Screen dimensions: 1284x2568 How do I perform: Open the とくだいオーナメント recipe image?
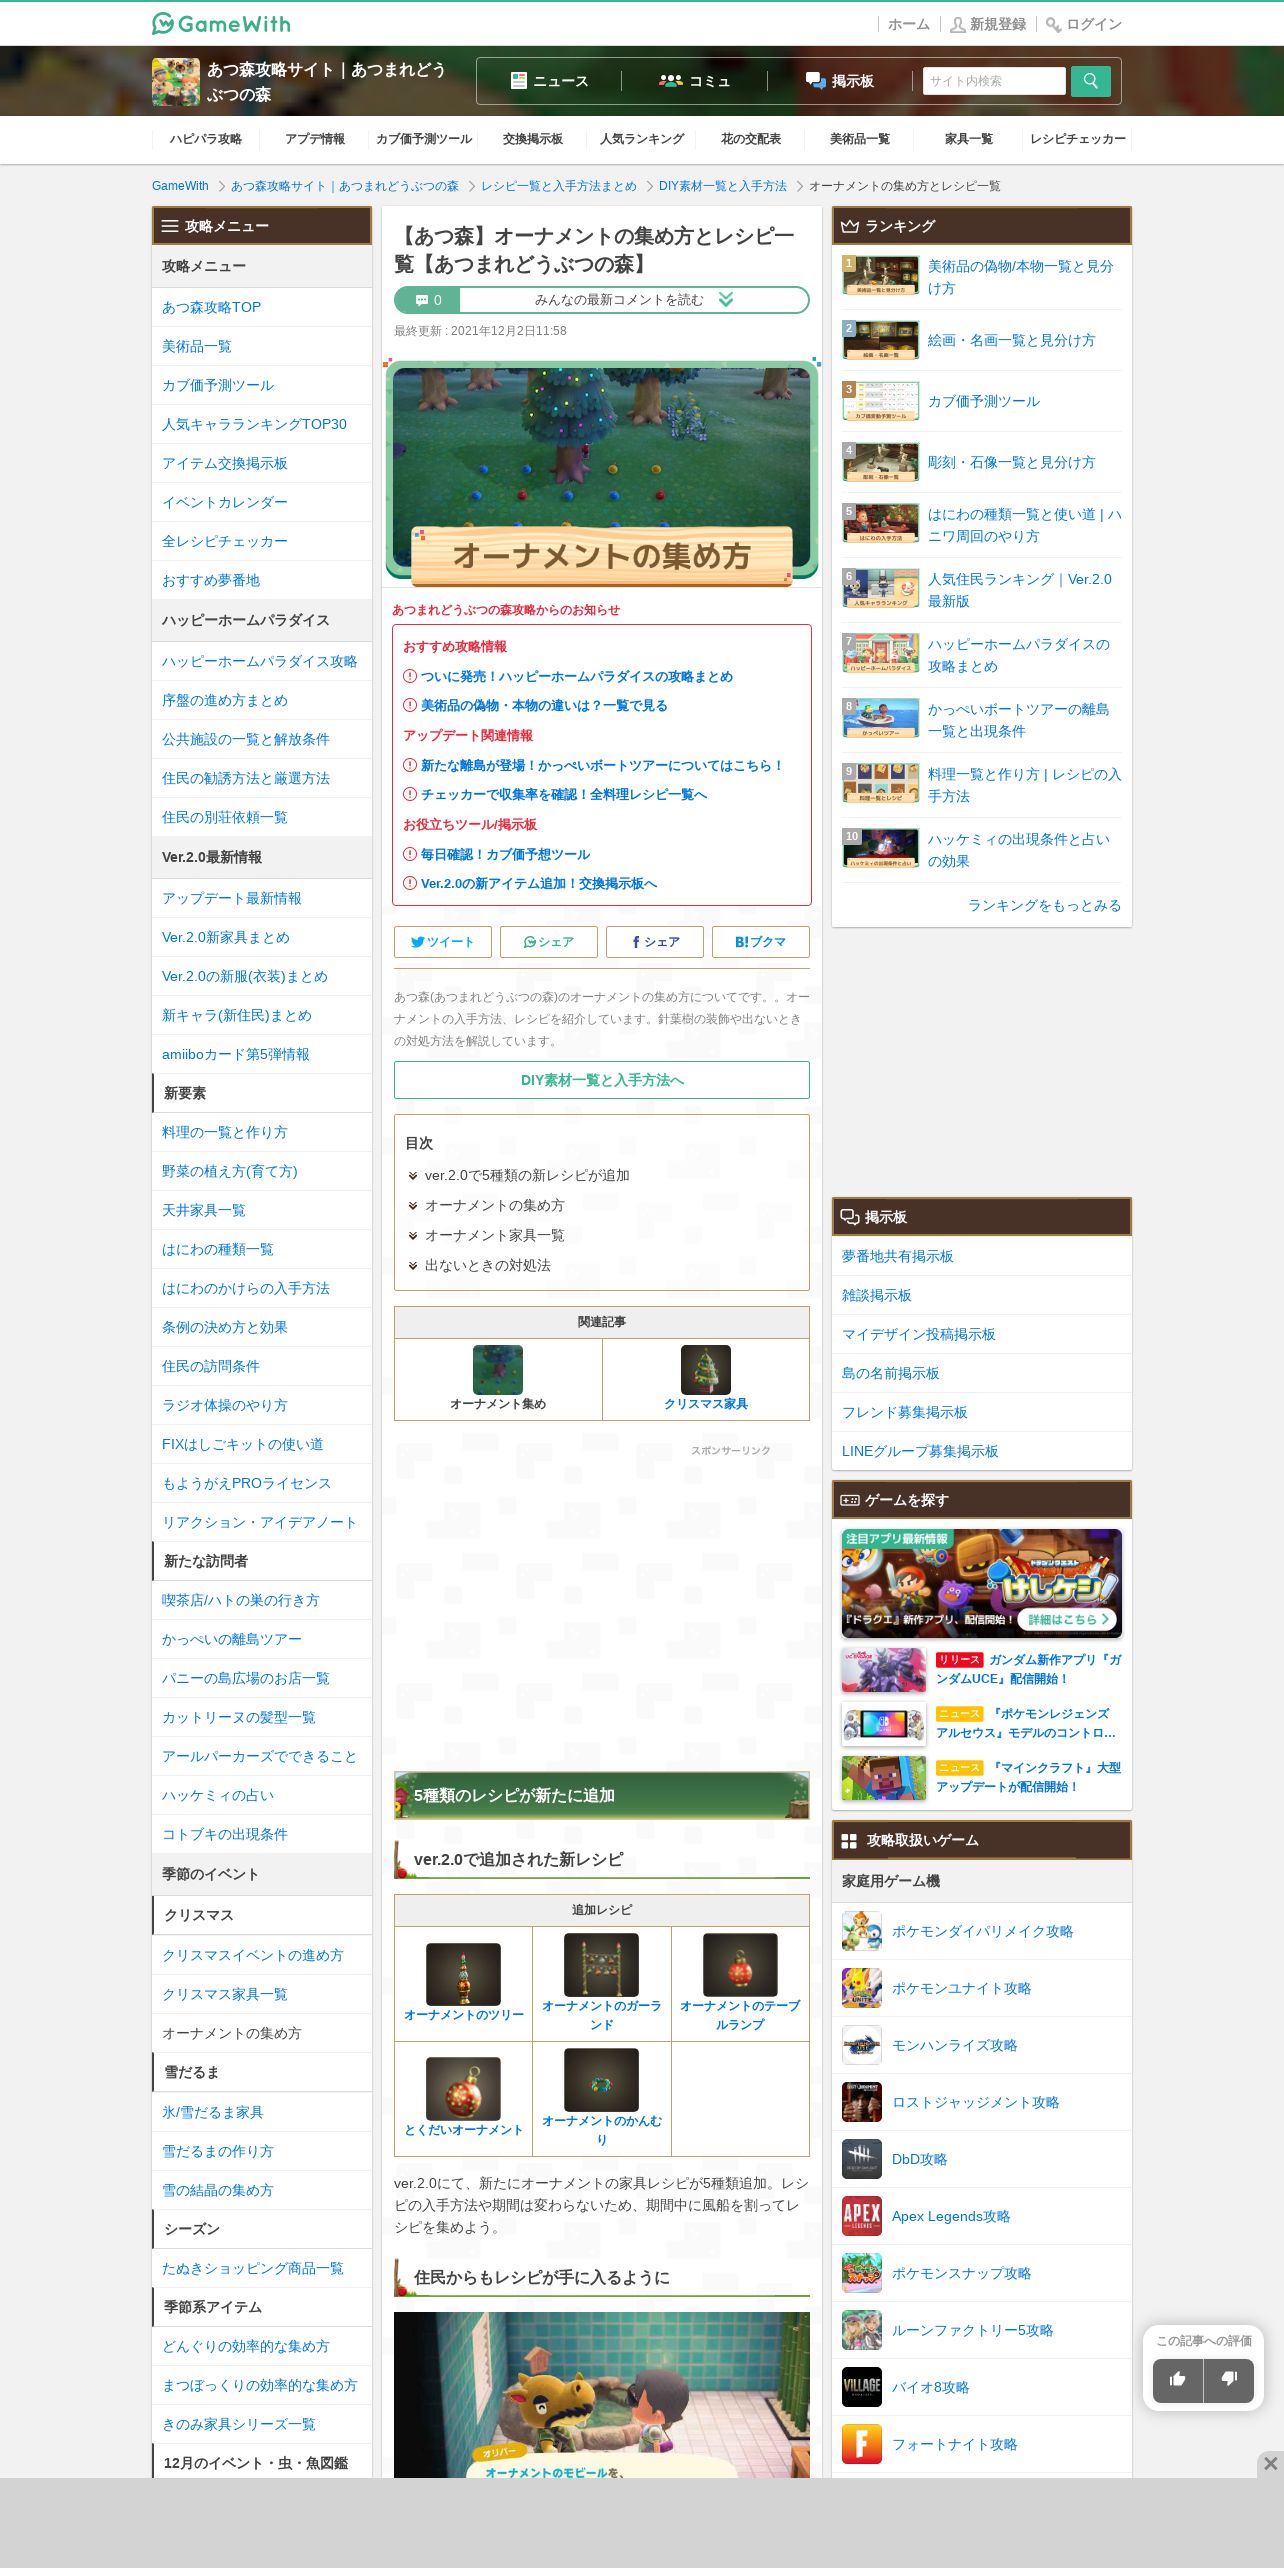[x=463, y=2088]
